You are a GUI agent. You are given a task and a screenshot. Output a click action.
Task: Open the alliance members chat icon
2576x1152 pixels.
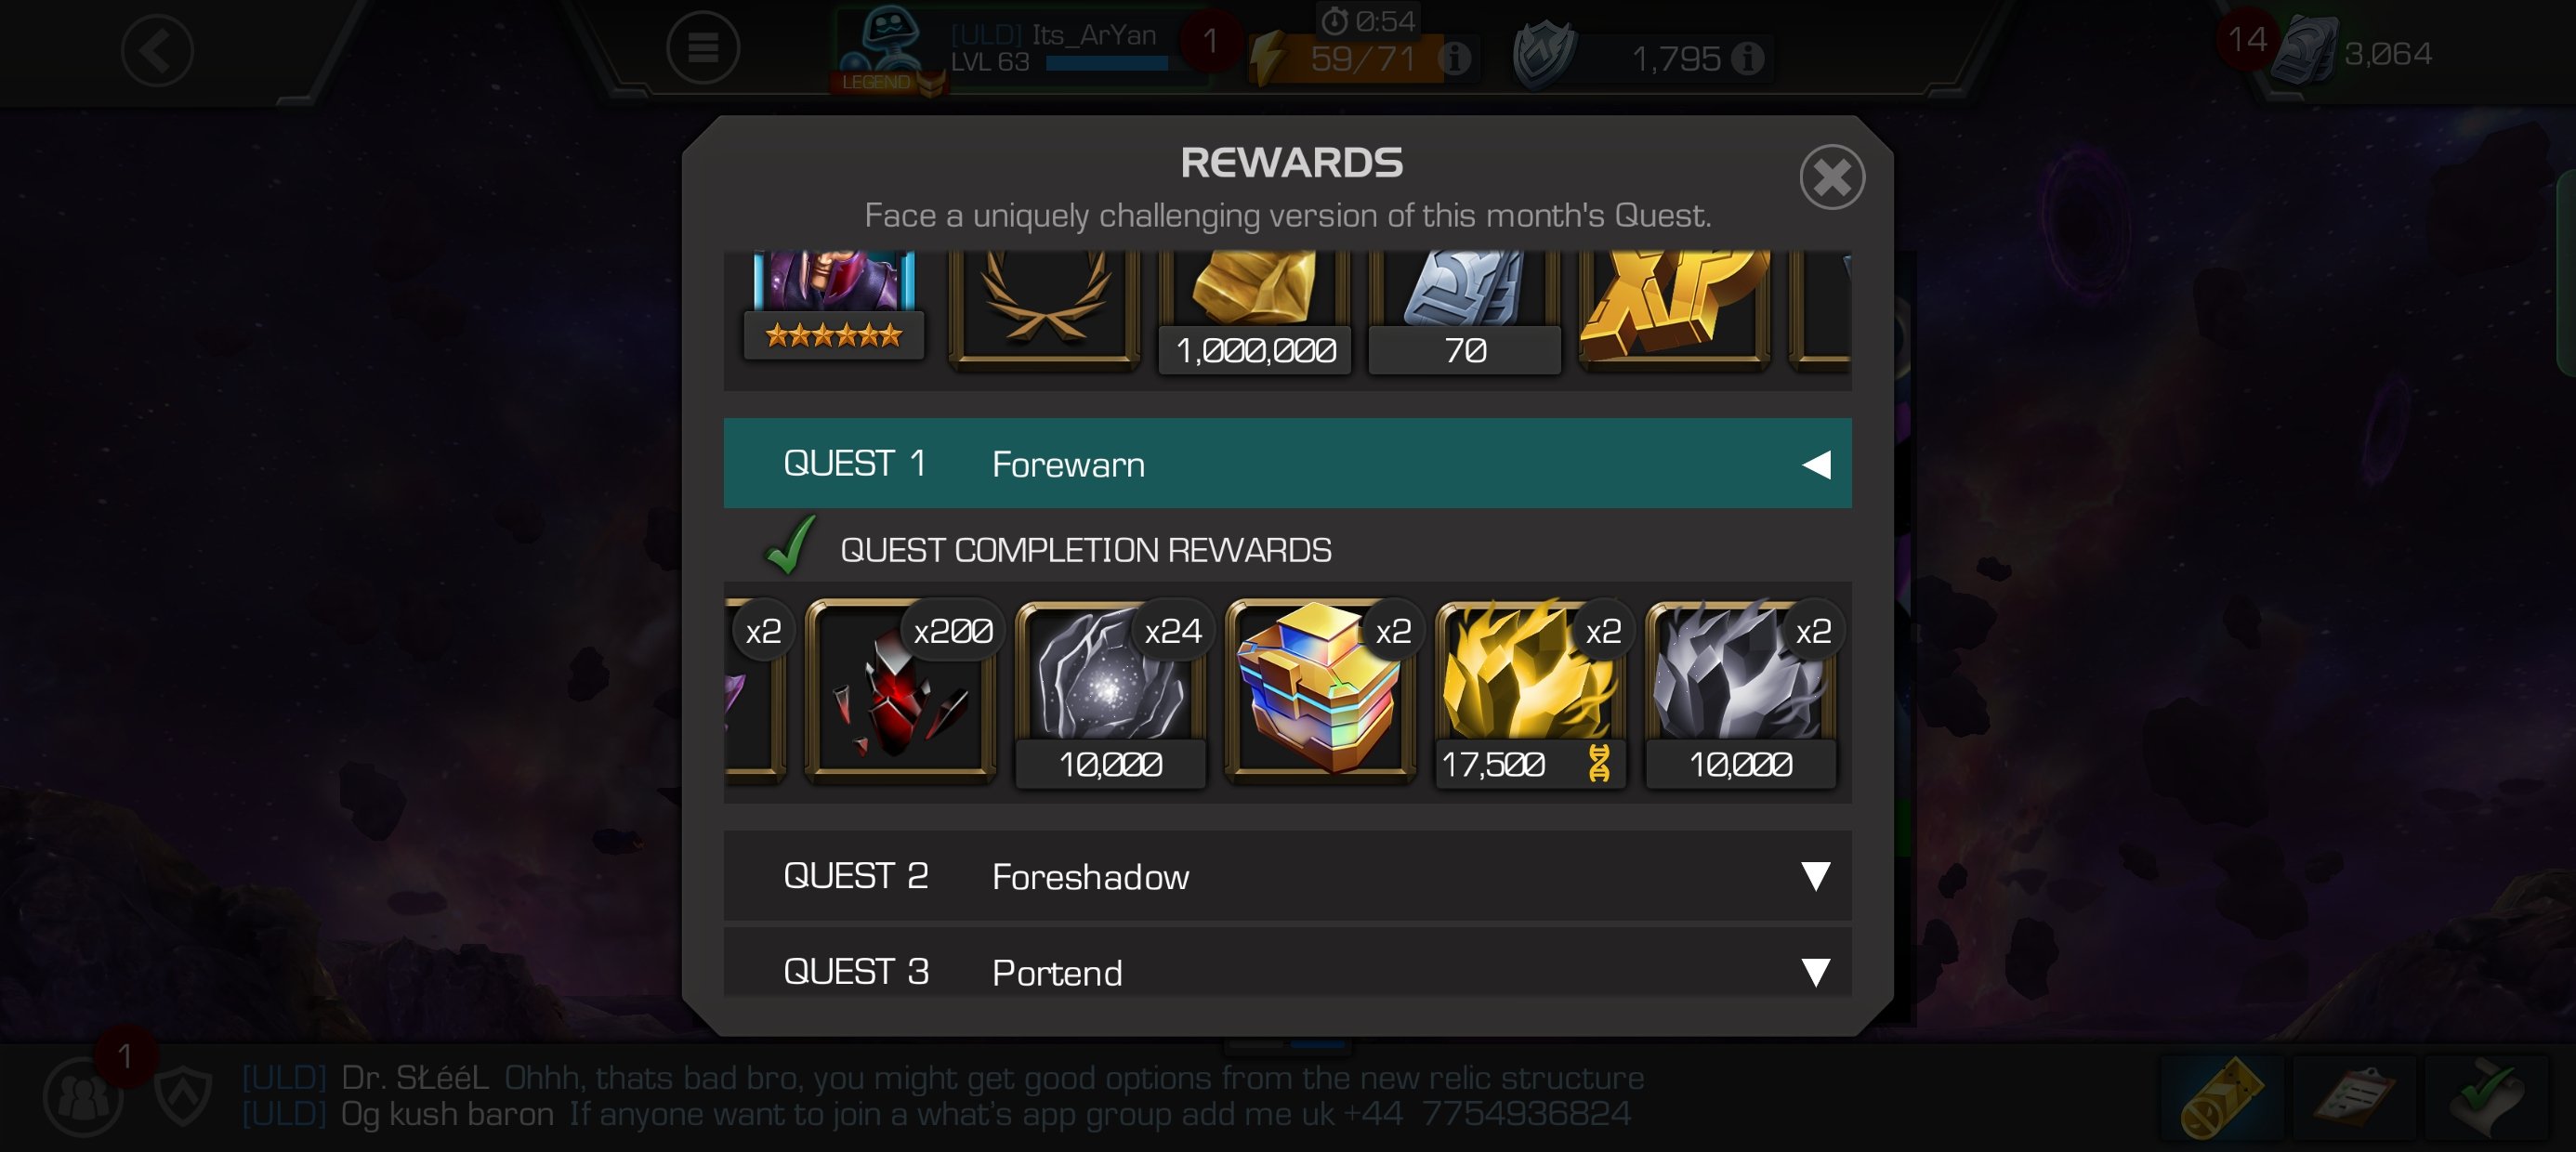83,1097
